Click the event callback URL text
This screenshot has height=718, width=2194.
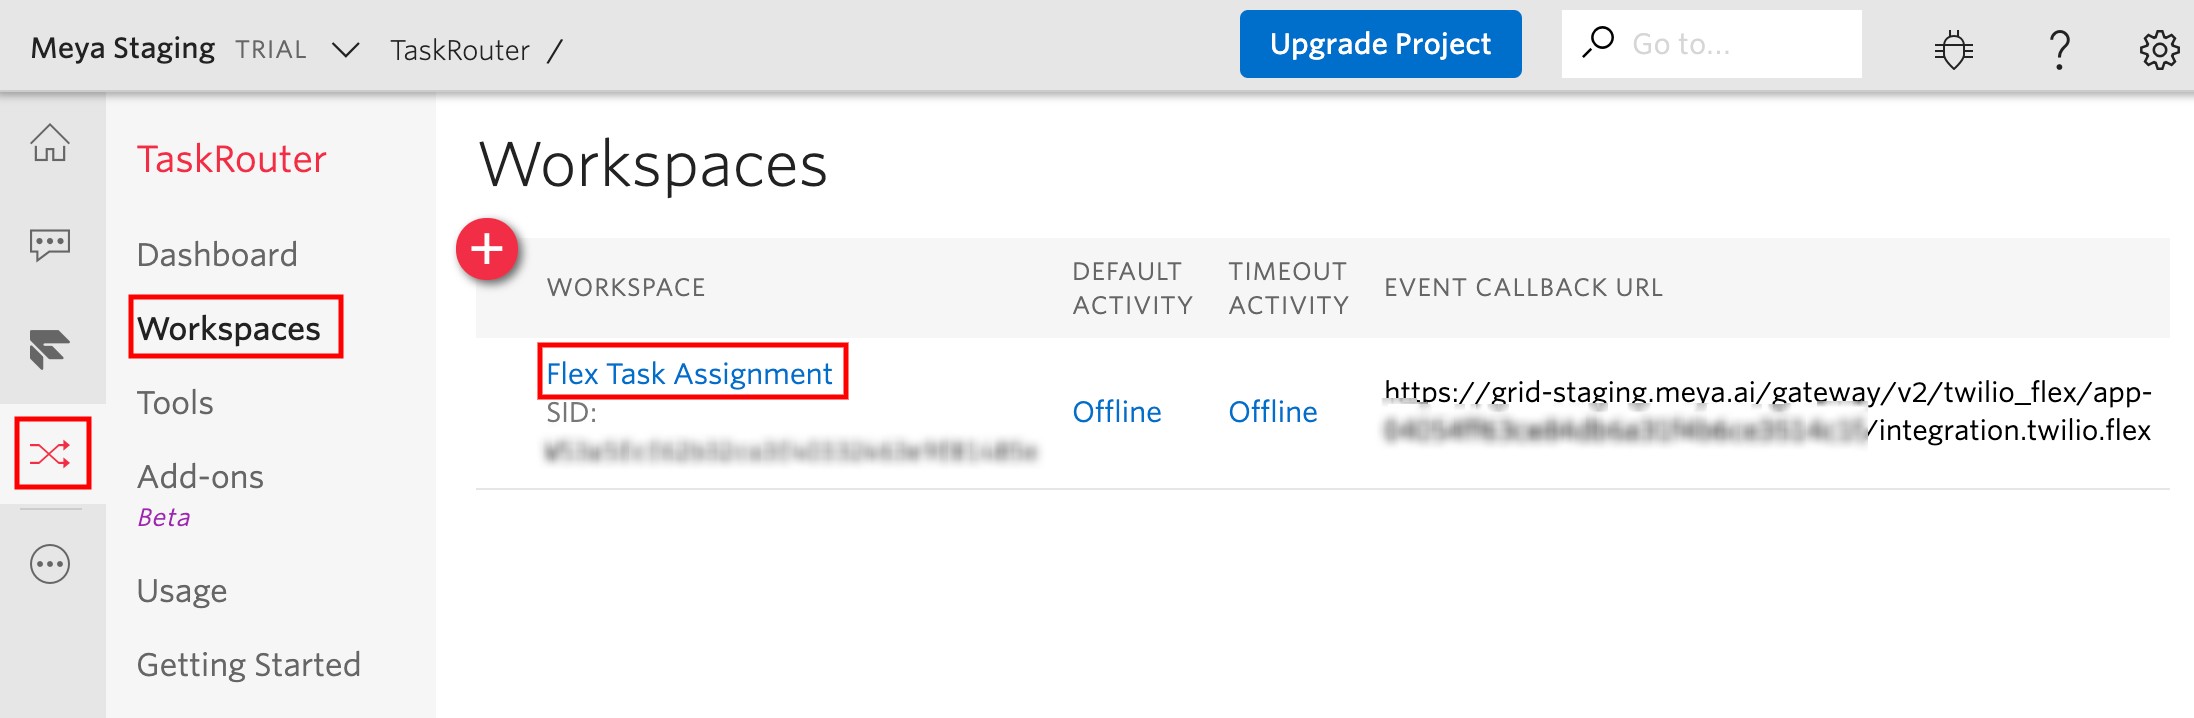pyautogui.click(x=1768, y=411)
